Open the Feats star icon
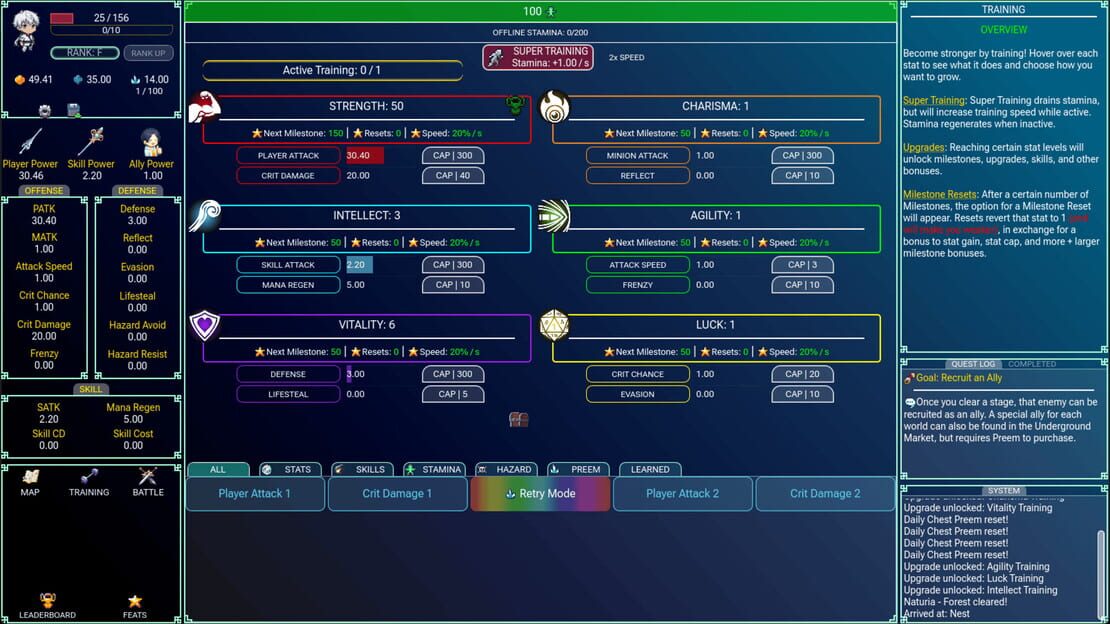The height and width of the screenshot is (624, 1110). [x=135, y=606]
